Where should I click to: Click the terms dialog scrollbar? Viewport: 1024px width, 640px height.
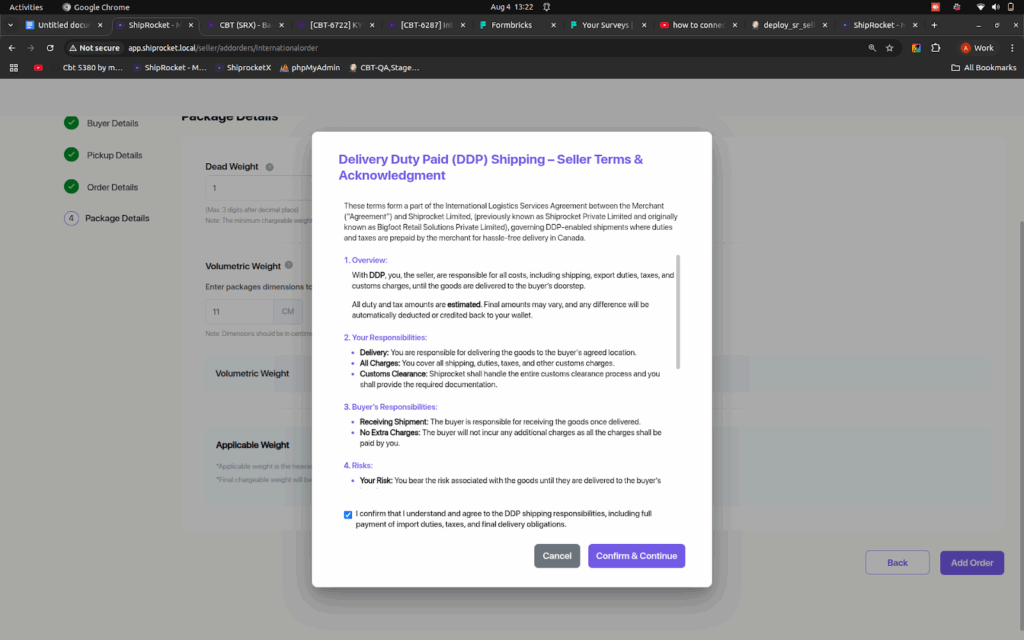[x=678, y=310]
